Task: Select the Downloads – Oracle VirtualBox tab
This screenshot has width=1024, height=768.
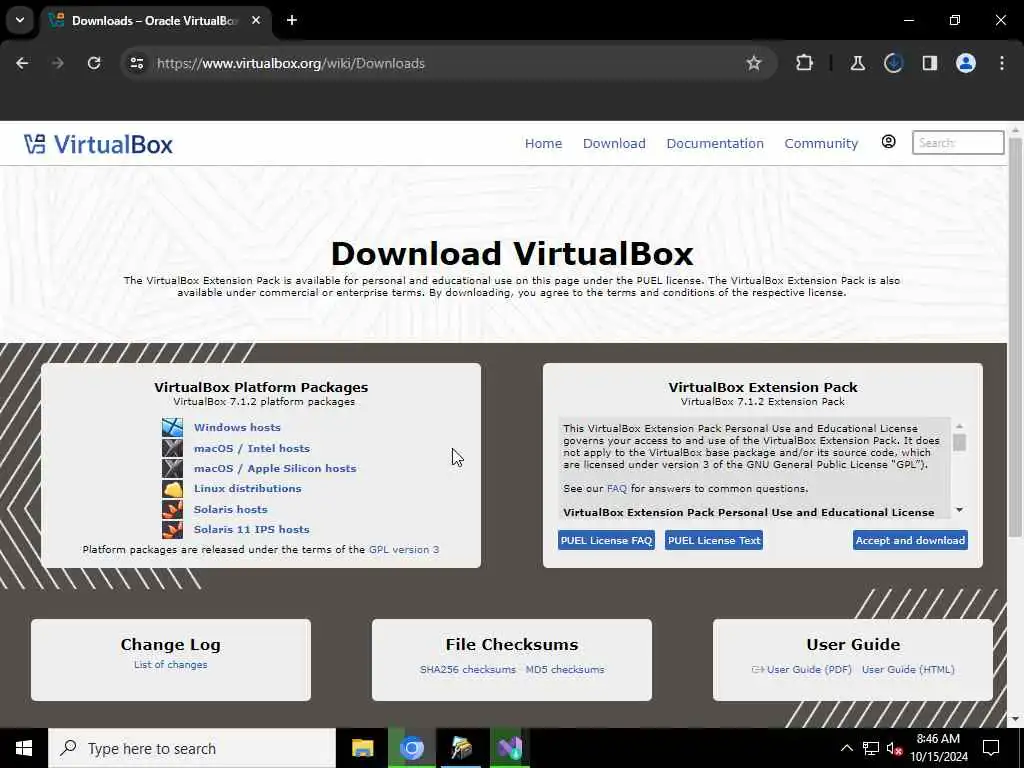Action: click(x=155, y=20)
